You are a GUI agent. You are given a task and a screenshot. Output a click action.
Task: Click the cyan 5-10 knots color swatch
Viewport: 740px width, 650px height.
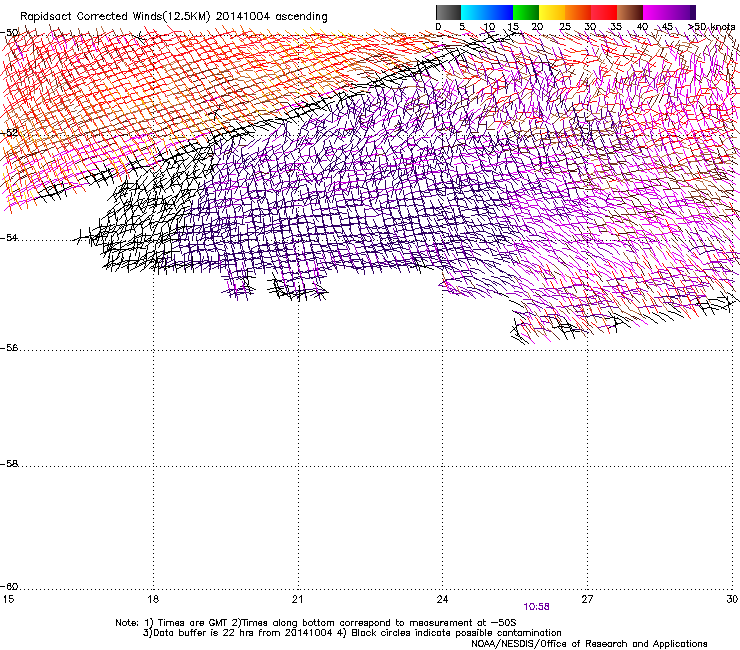[x=474, y=12]
